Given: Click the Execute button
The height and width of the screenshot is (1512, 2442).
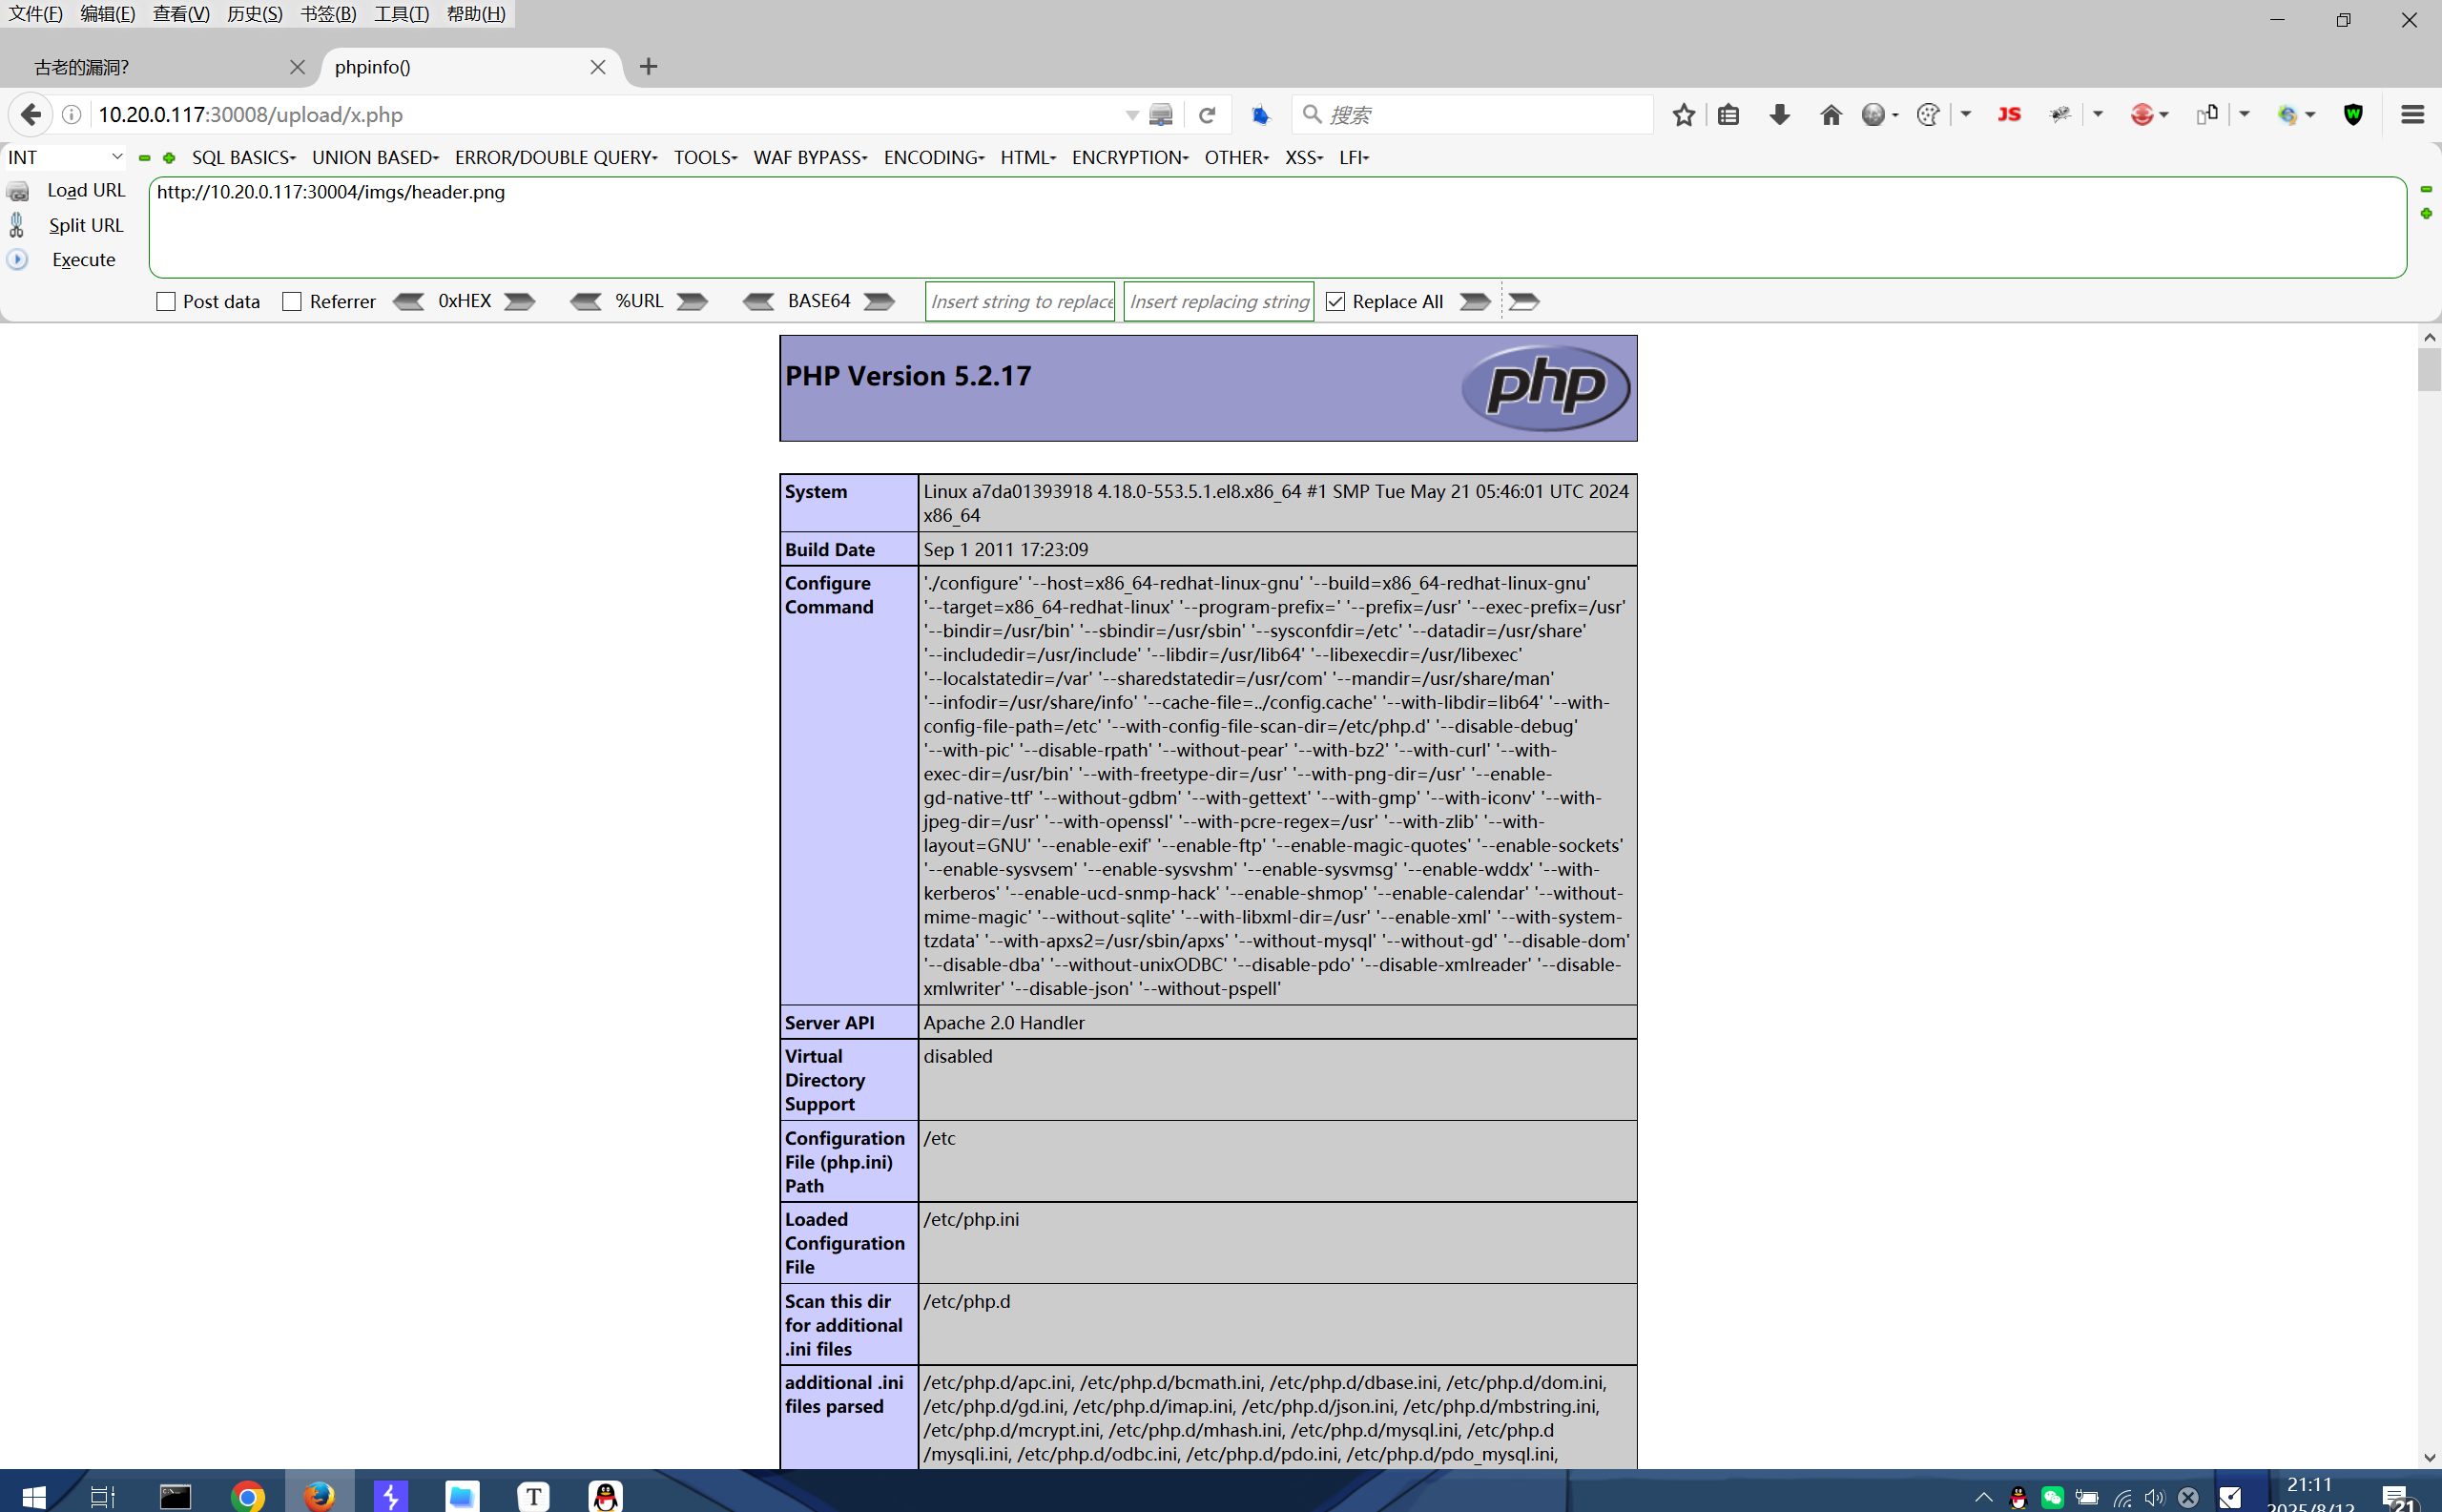Looking at the screenshot, I should [x=83, y=260].
